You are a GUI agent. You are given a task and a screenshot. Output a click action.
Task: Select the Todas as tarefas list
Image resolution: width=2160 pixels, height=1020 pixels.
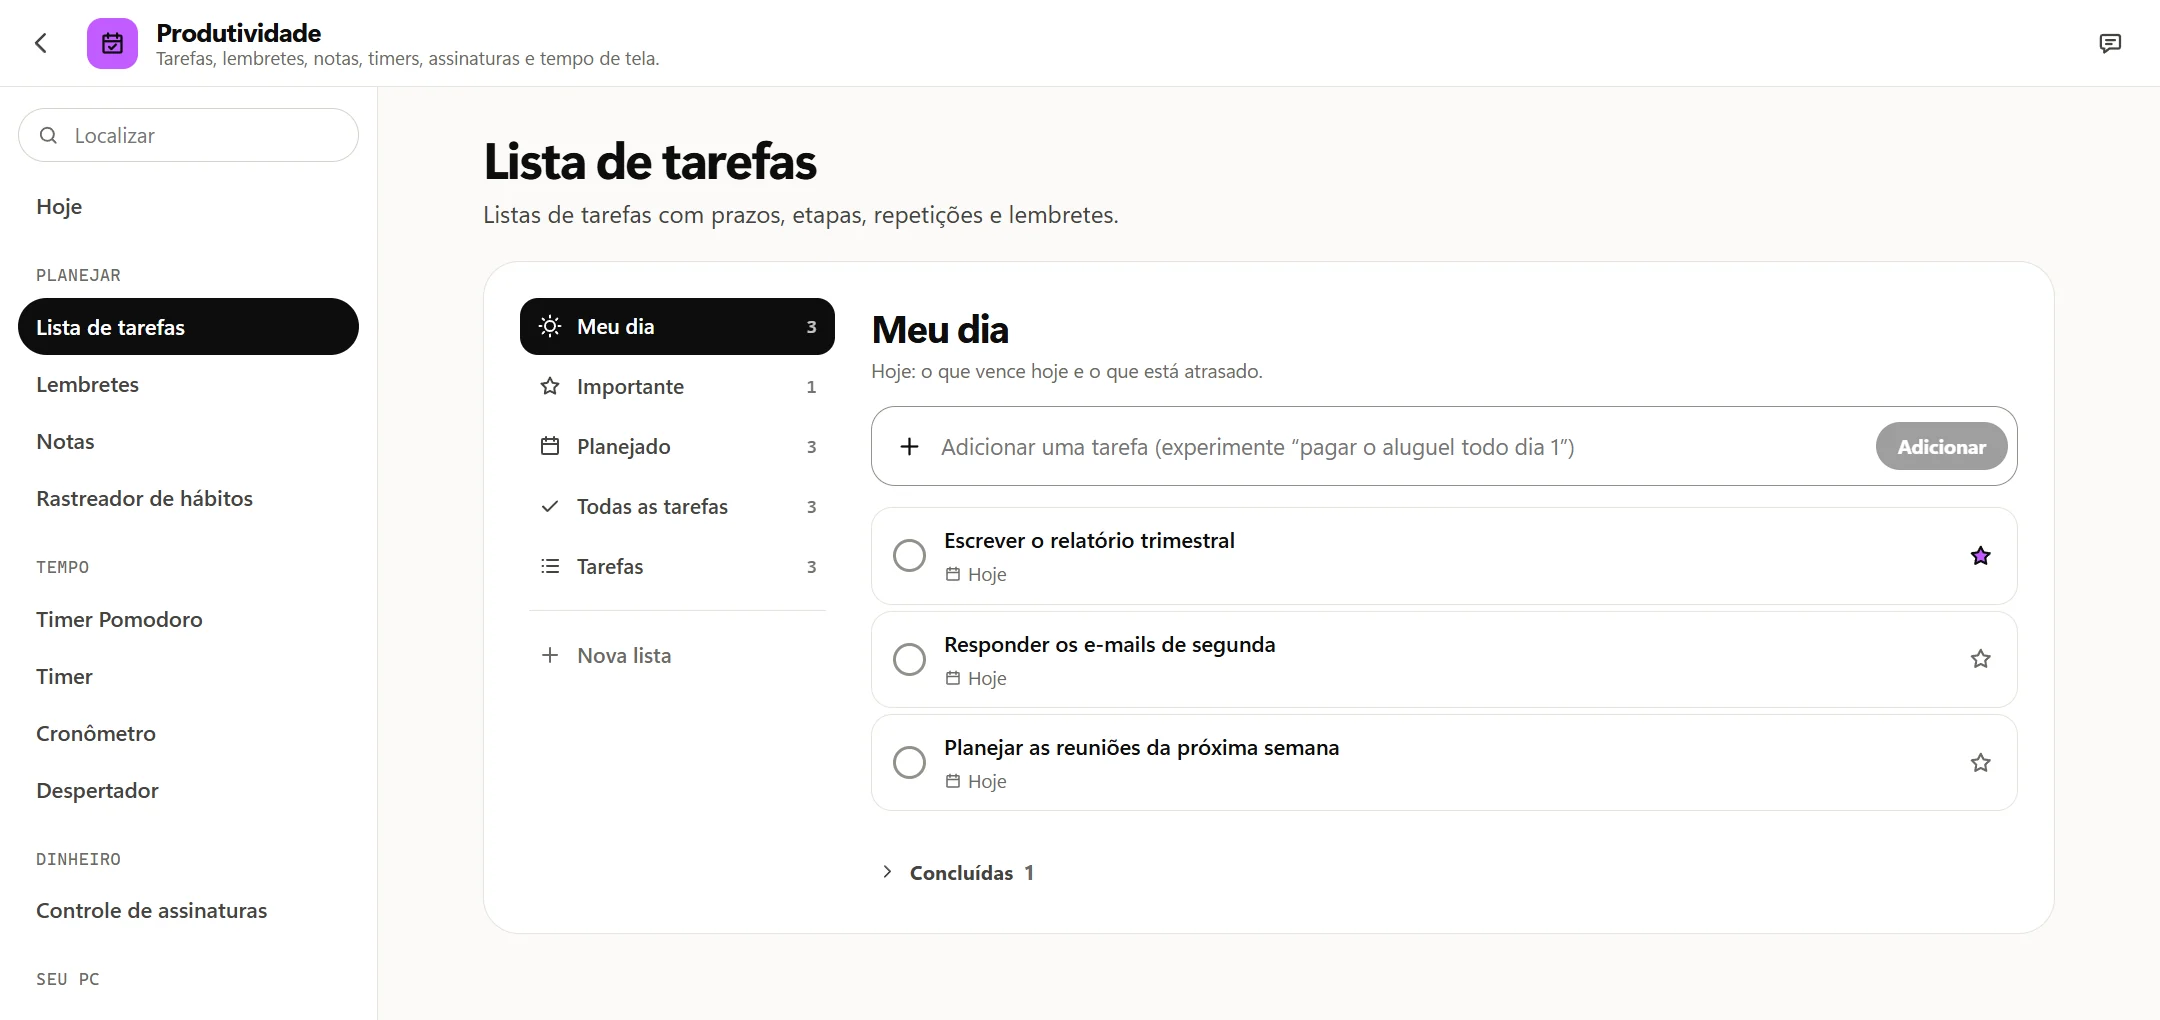(x=677, y=506)
